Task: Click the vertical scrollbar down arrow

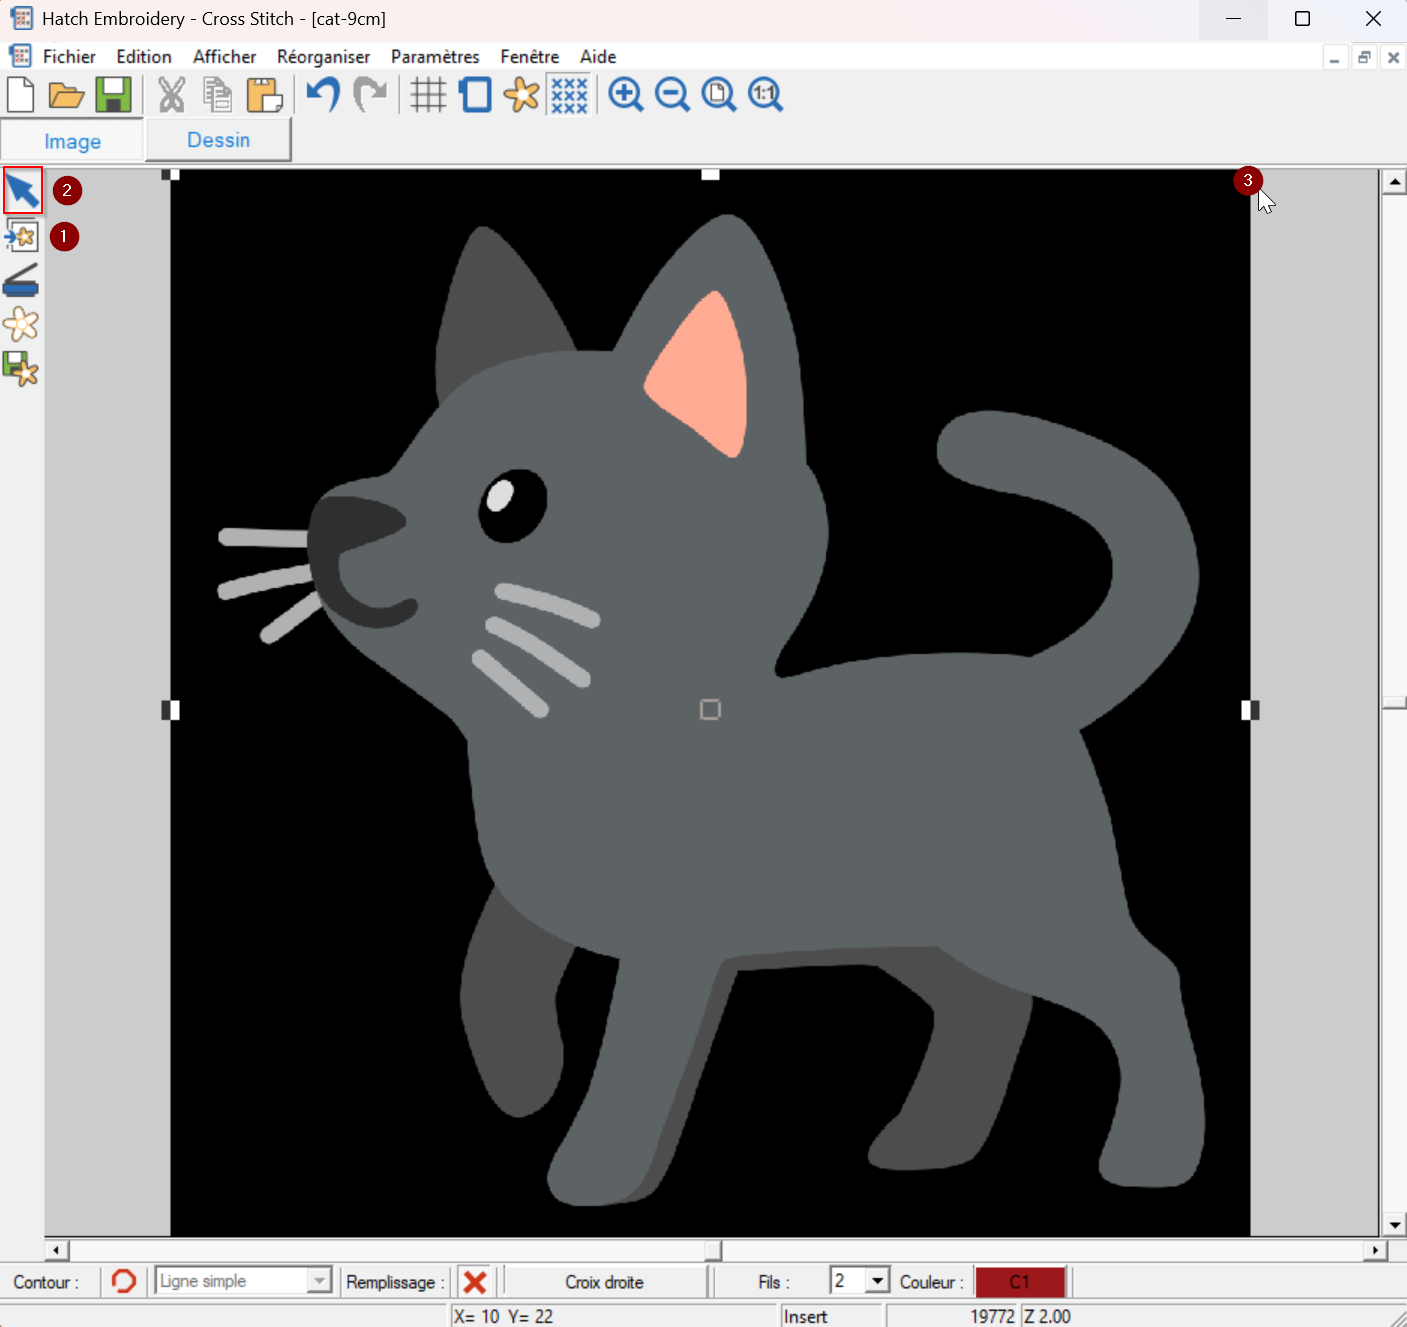Action: coord(1394,1225)
